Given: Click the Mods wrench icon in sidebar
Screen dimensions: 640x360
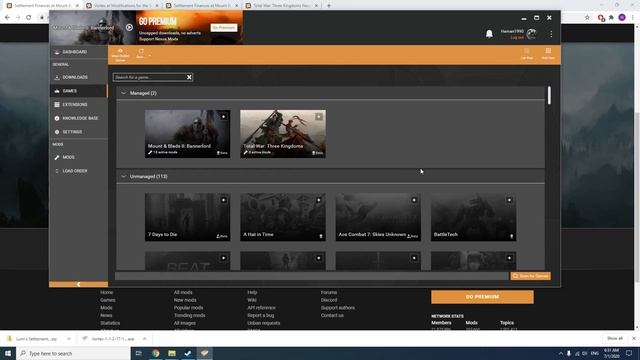Looking at the screenshot, I should tap(57, 157).
